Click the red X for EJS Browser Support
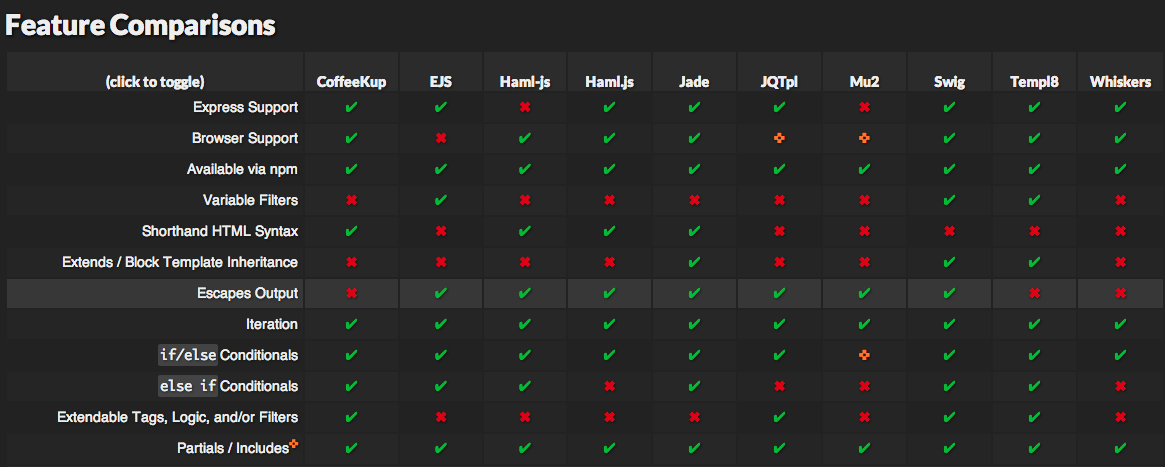The width and height of the screenshot is (1165, 467). point(440,138)
